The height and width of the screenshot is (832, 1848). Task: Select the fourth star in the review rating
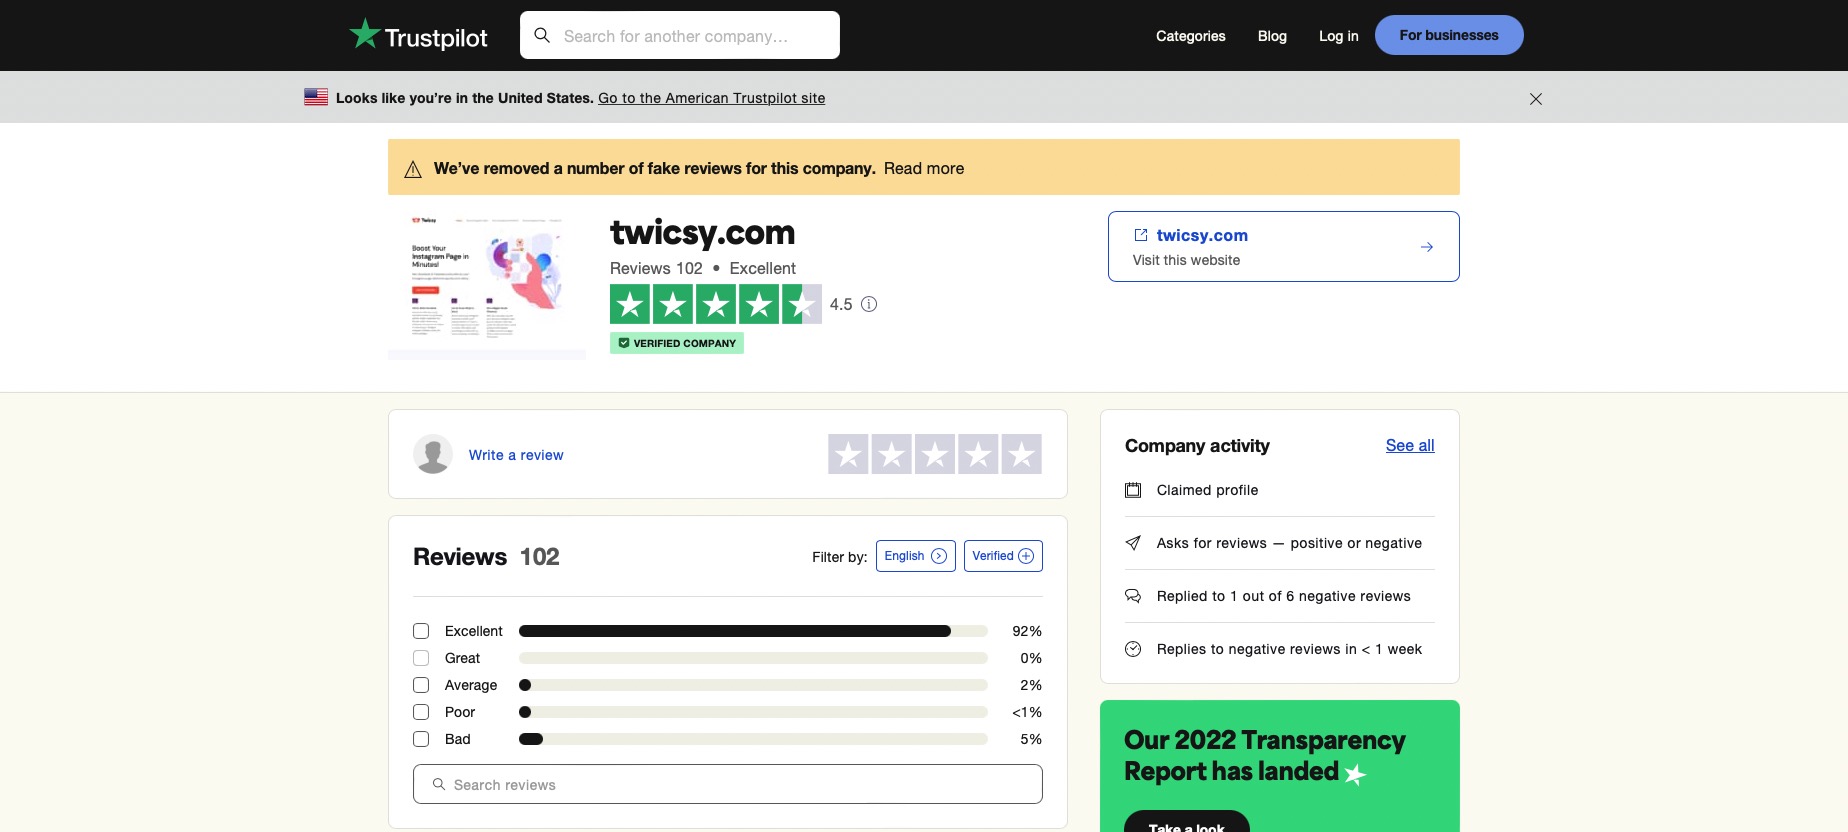pos(978,454)
